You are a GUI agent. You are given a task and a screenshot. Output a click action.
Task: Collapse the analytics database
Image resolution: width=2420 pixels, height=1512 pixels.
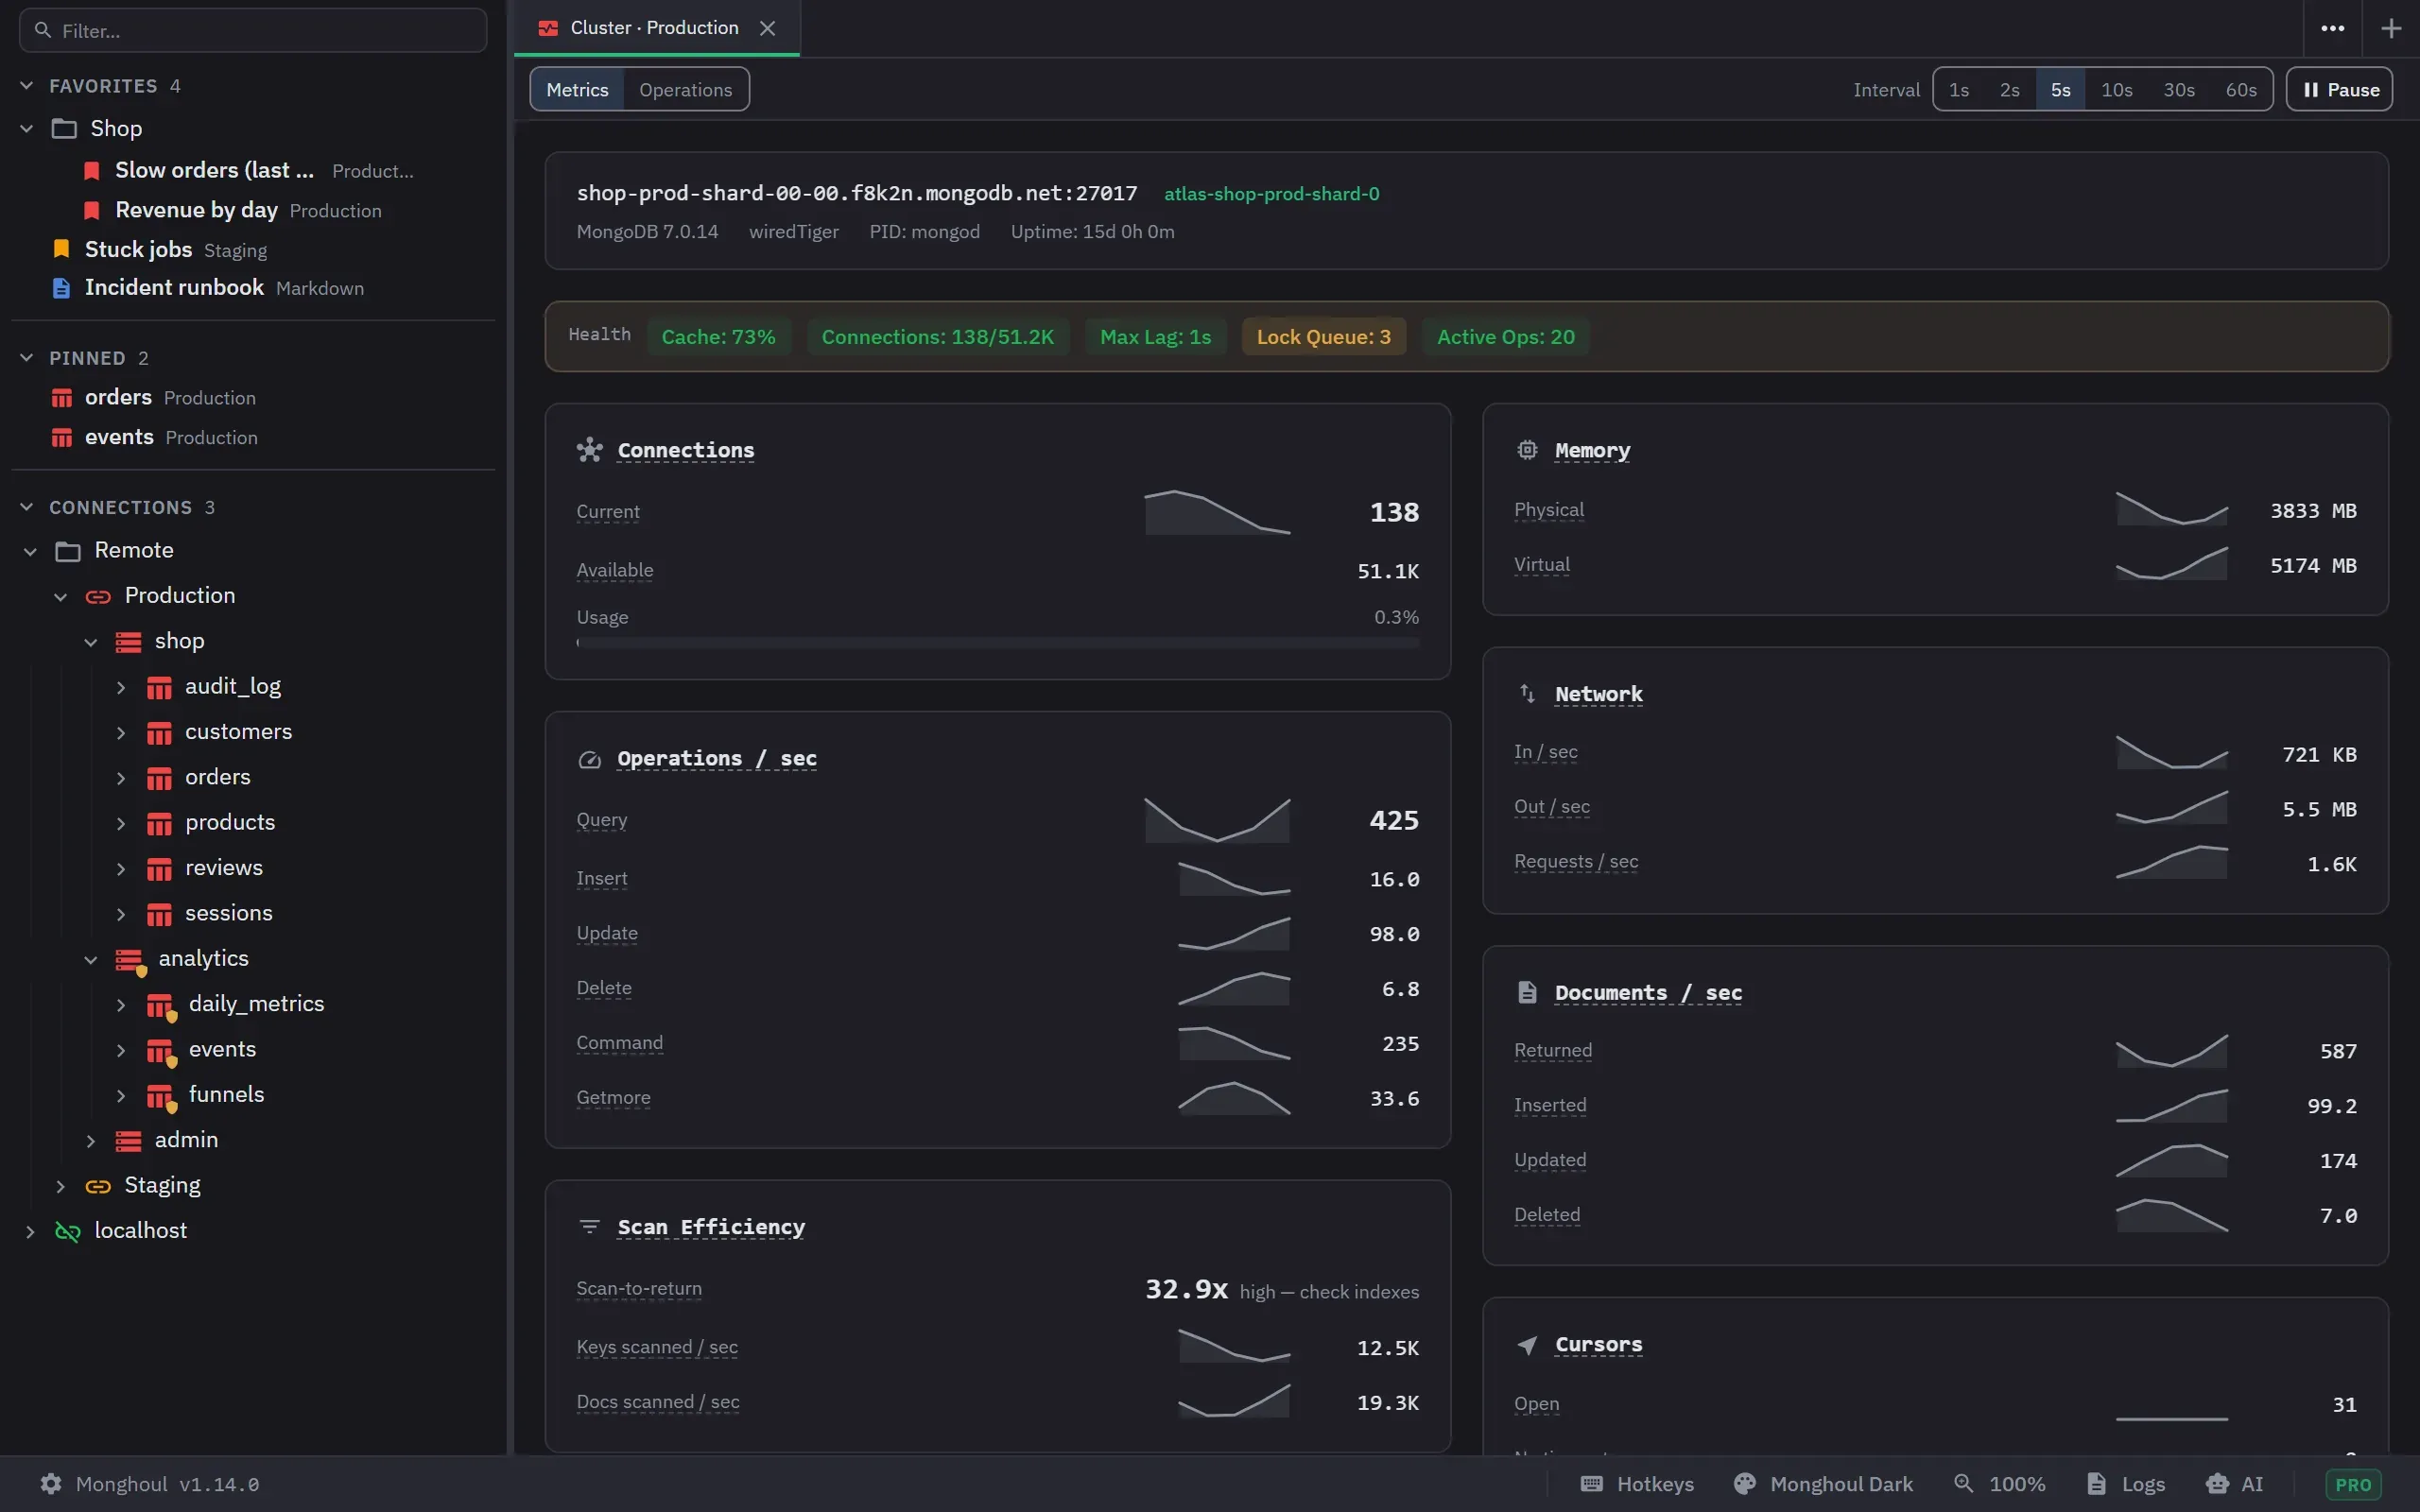coord(91,960)
